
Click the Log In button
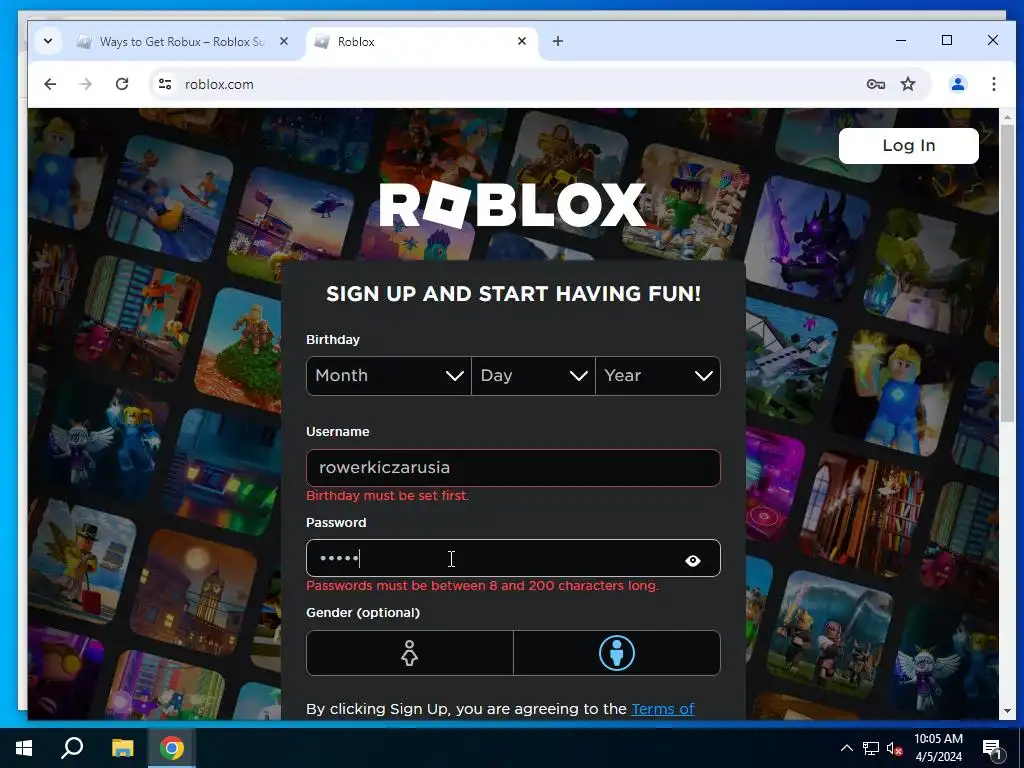[x=908, y=146]
